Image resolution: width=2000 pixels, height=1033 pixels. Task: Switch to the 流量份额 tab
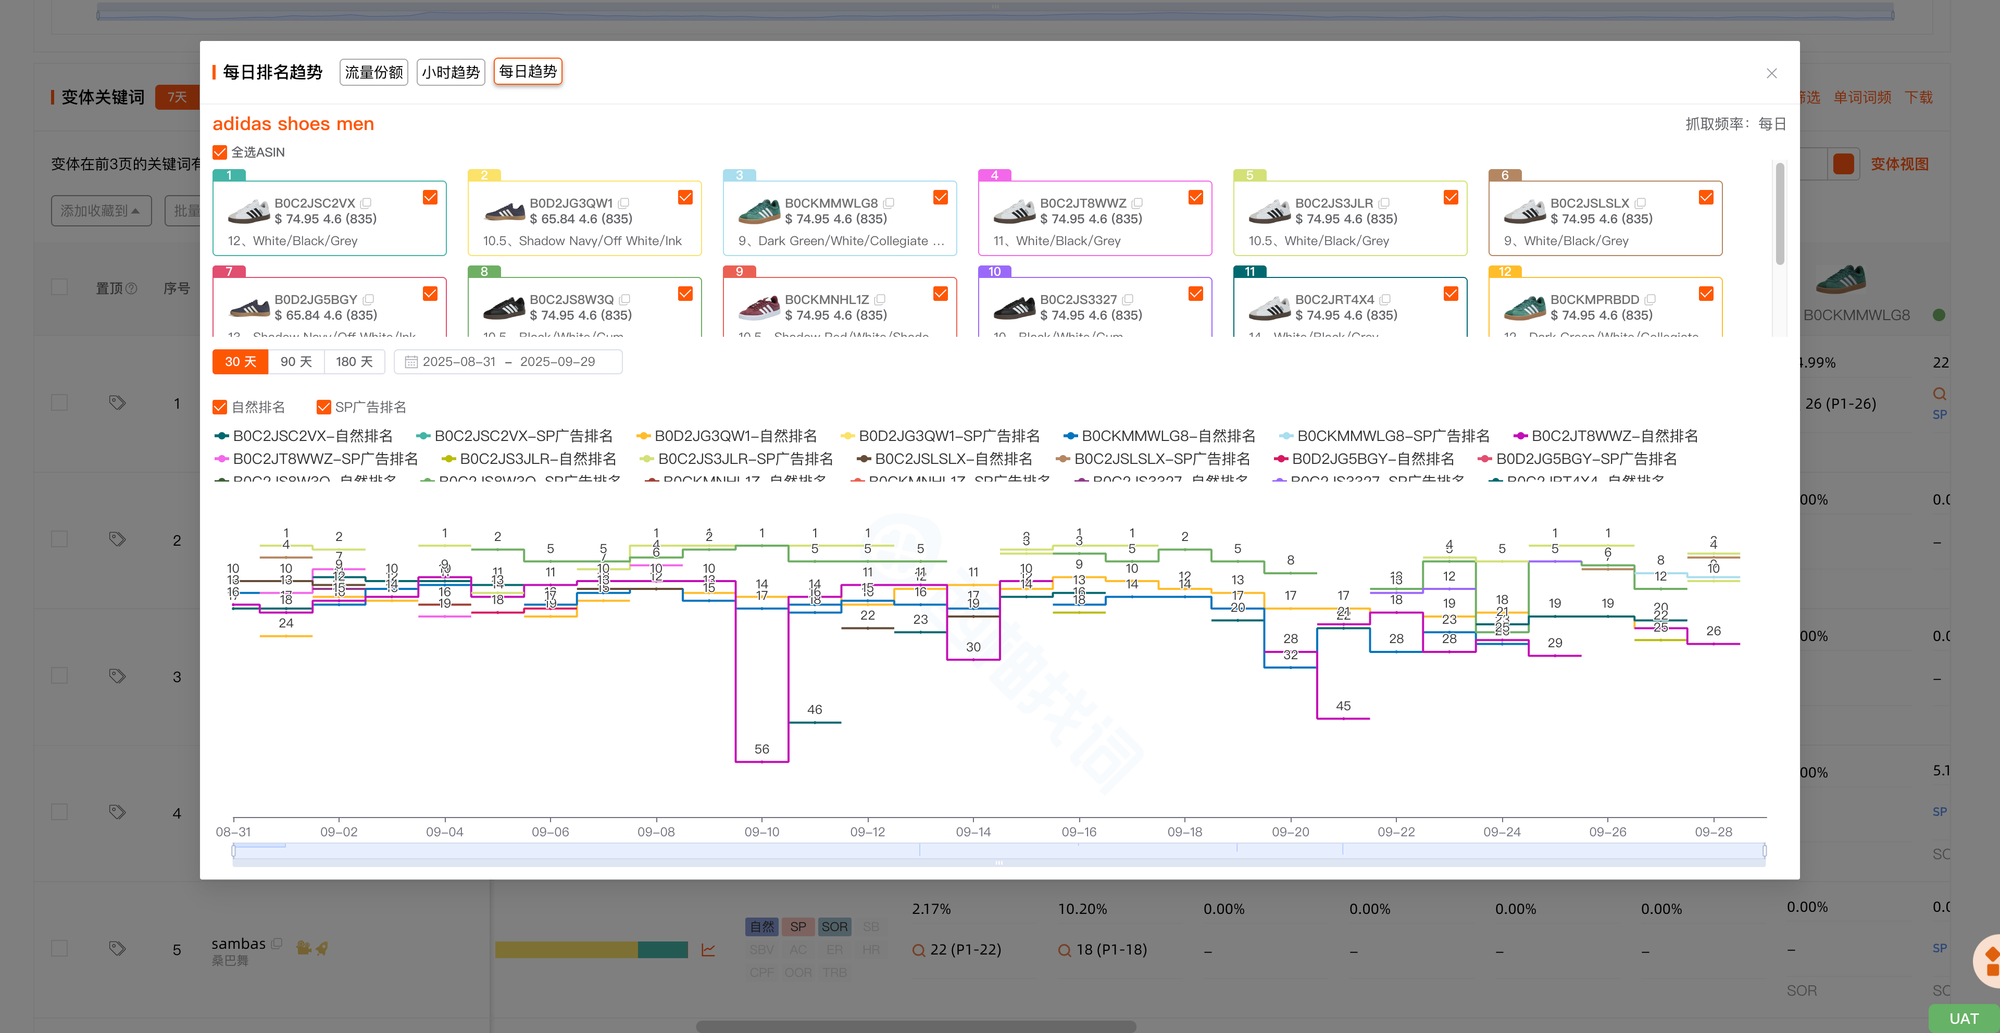(374, 72)
